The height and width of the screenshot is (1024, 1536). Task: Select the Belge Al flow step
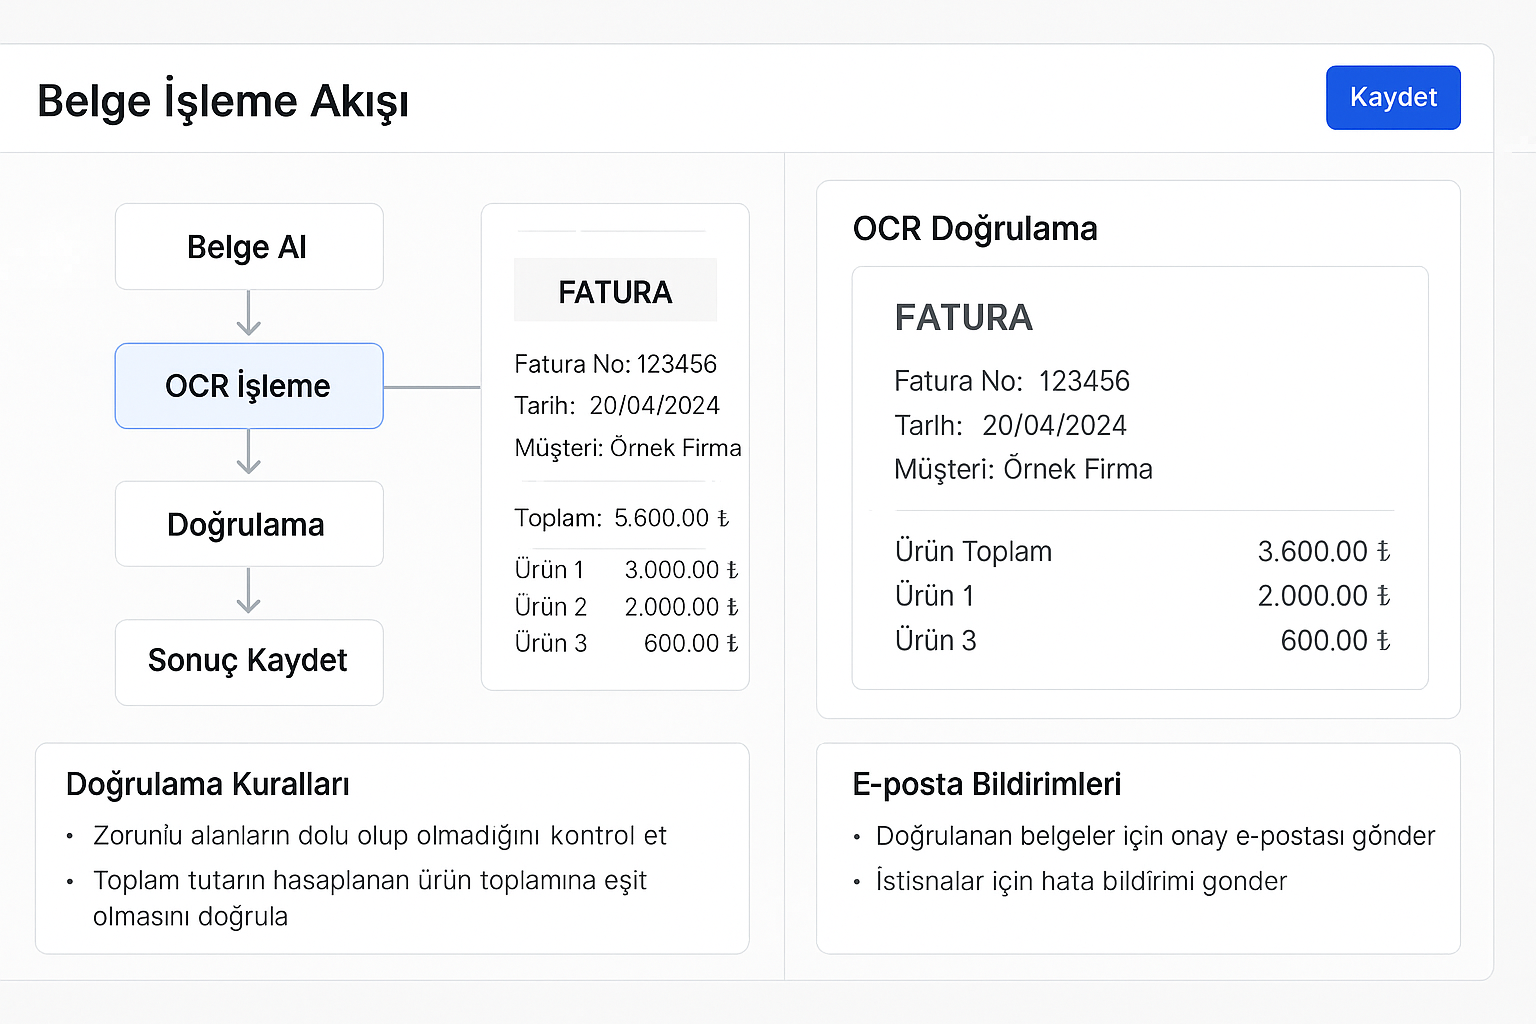(248, 246)
